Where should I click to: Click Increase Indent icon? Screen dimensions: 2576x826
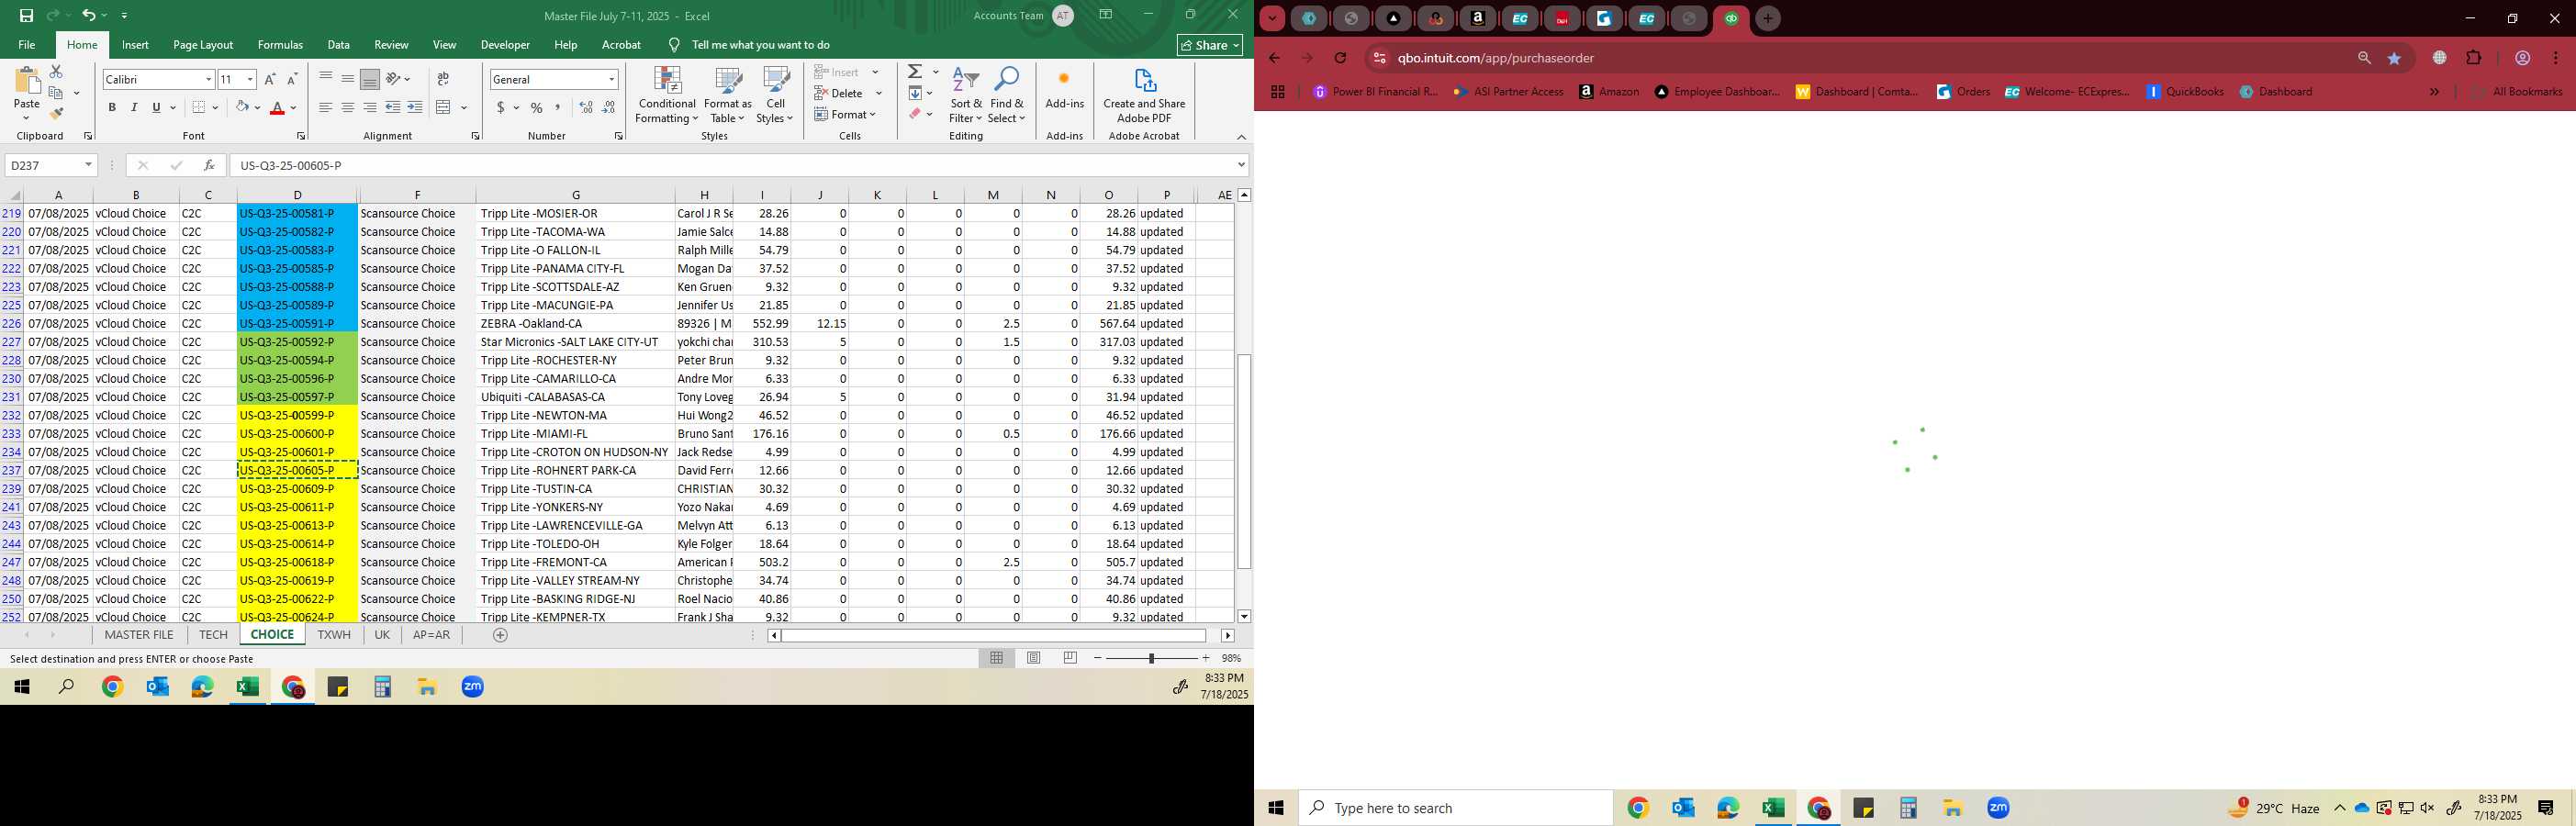pyautogui.click(x=415, y=108)
